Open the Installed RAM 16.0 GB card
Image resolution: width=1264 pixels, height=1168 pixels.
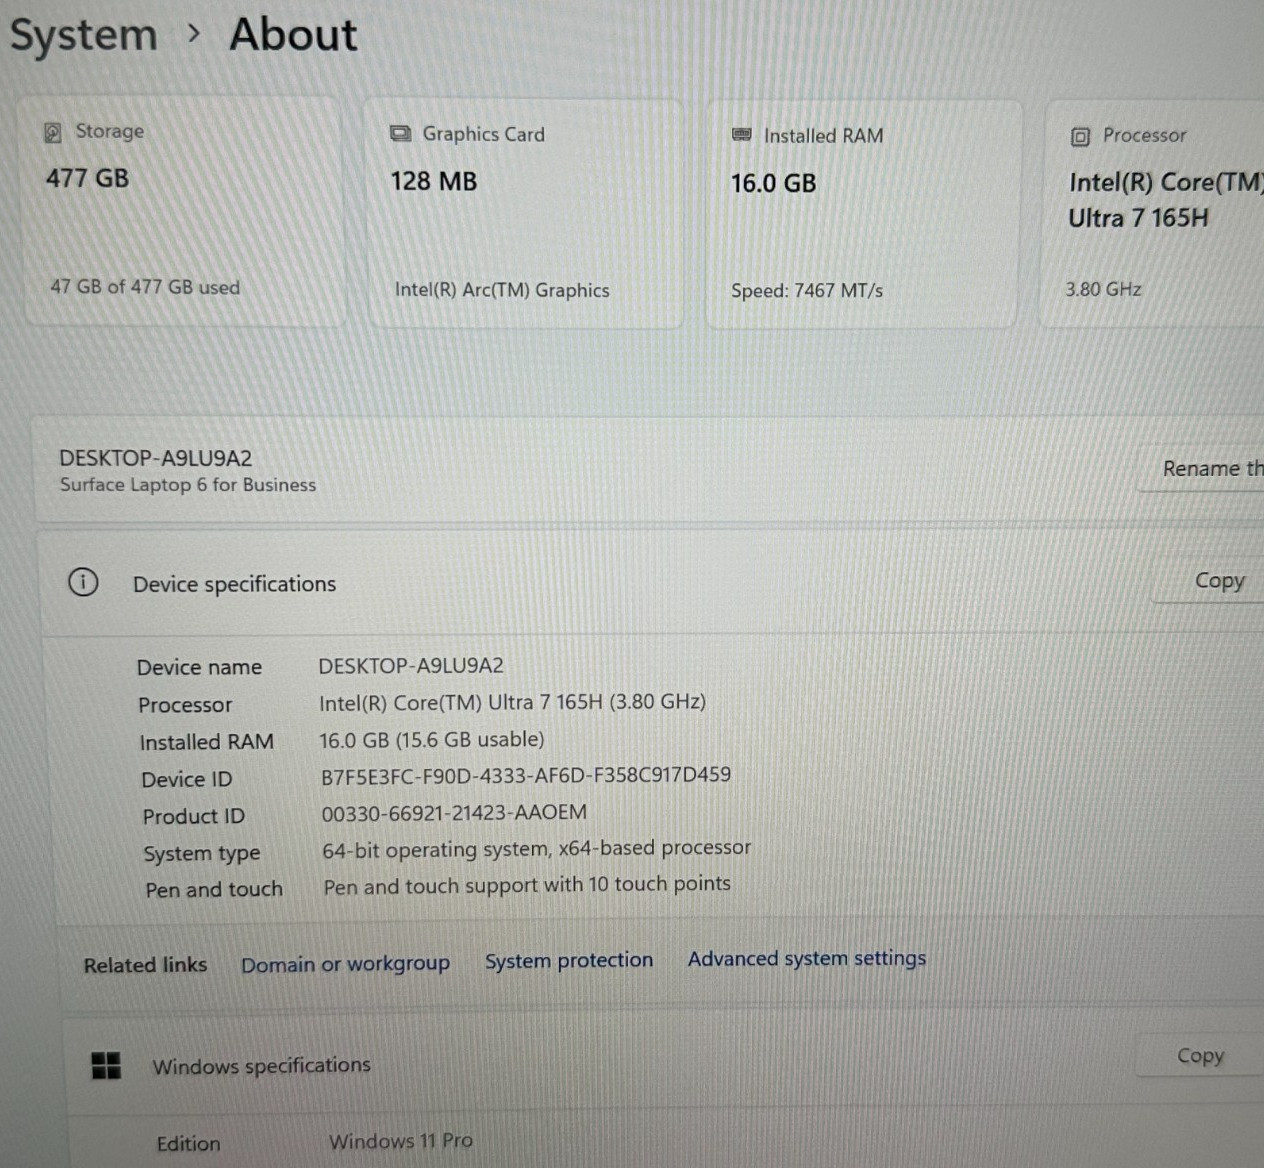pyautogui.click(x=863, y=214)
